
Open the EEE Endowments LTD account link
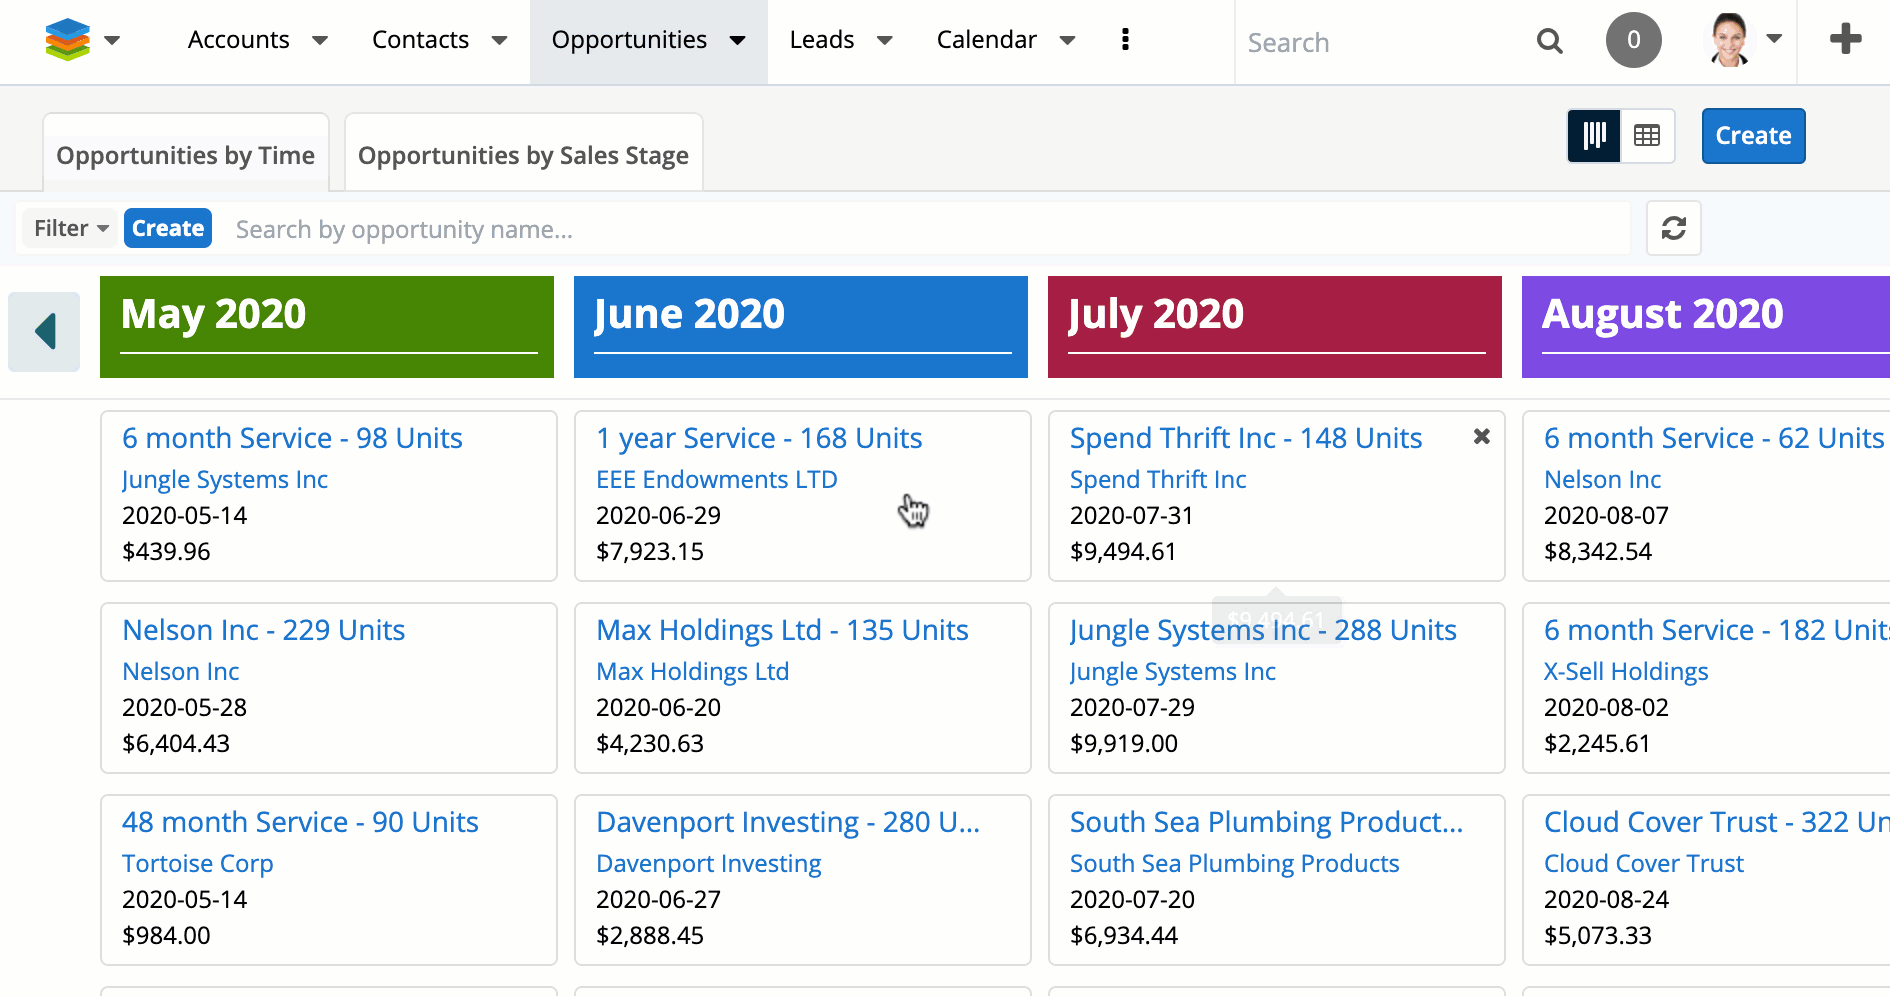(716, 480)
